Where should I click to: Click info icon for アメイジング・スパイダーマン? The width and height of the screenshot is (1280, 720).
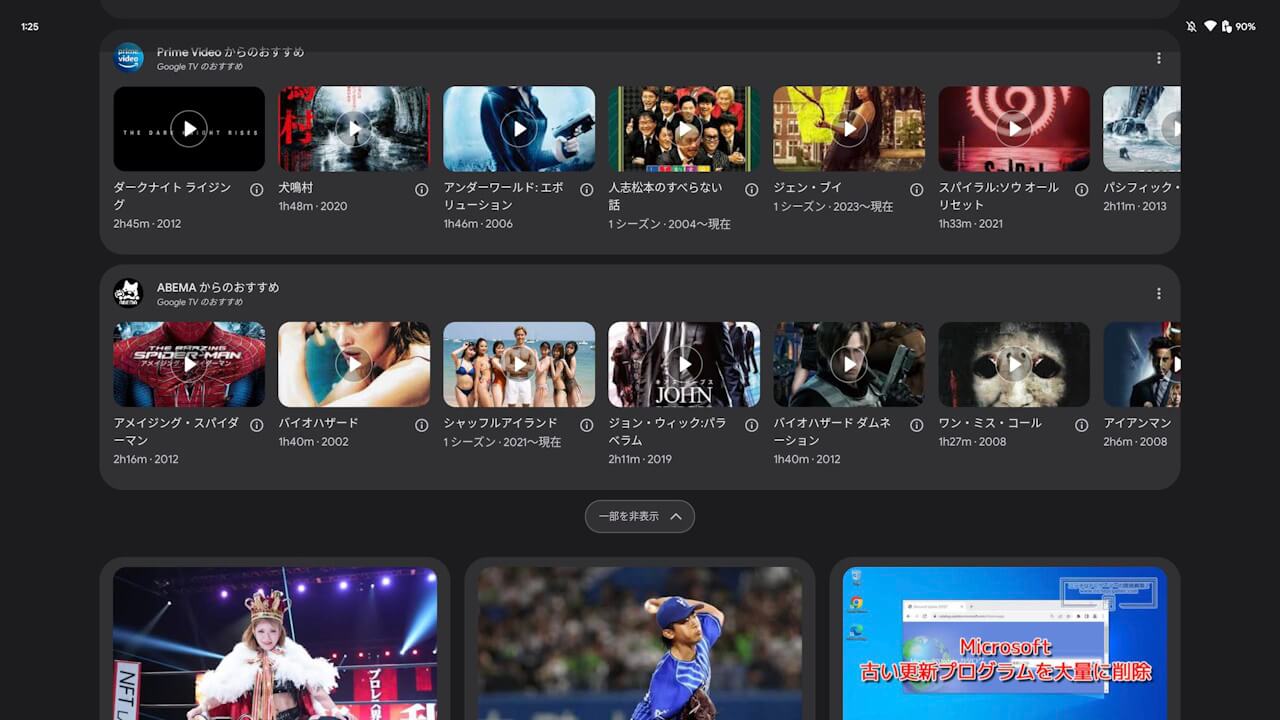(x=257, y=425)
